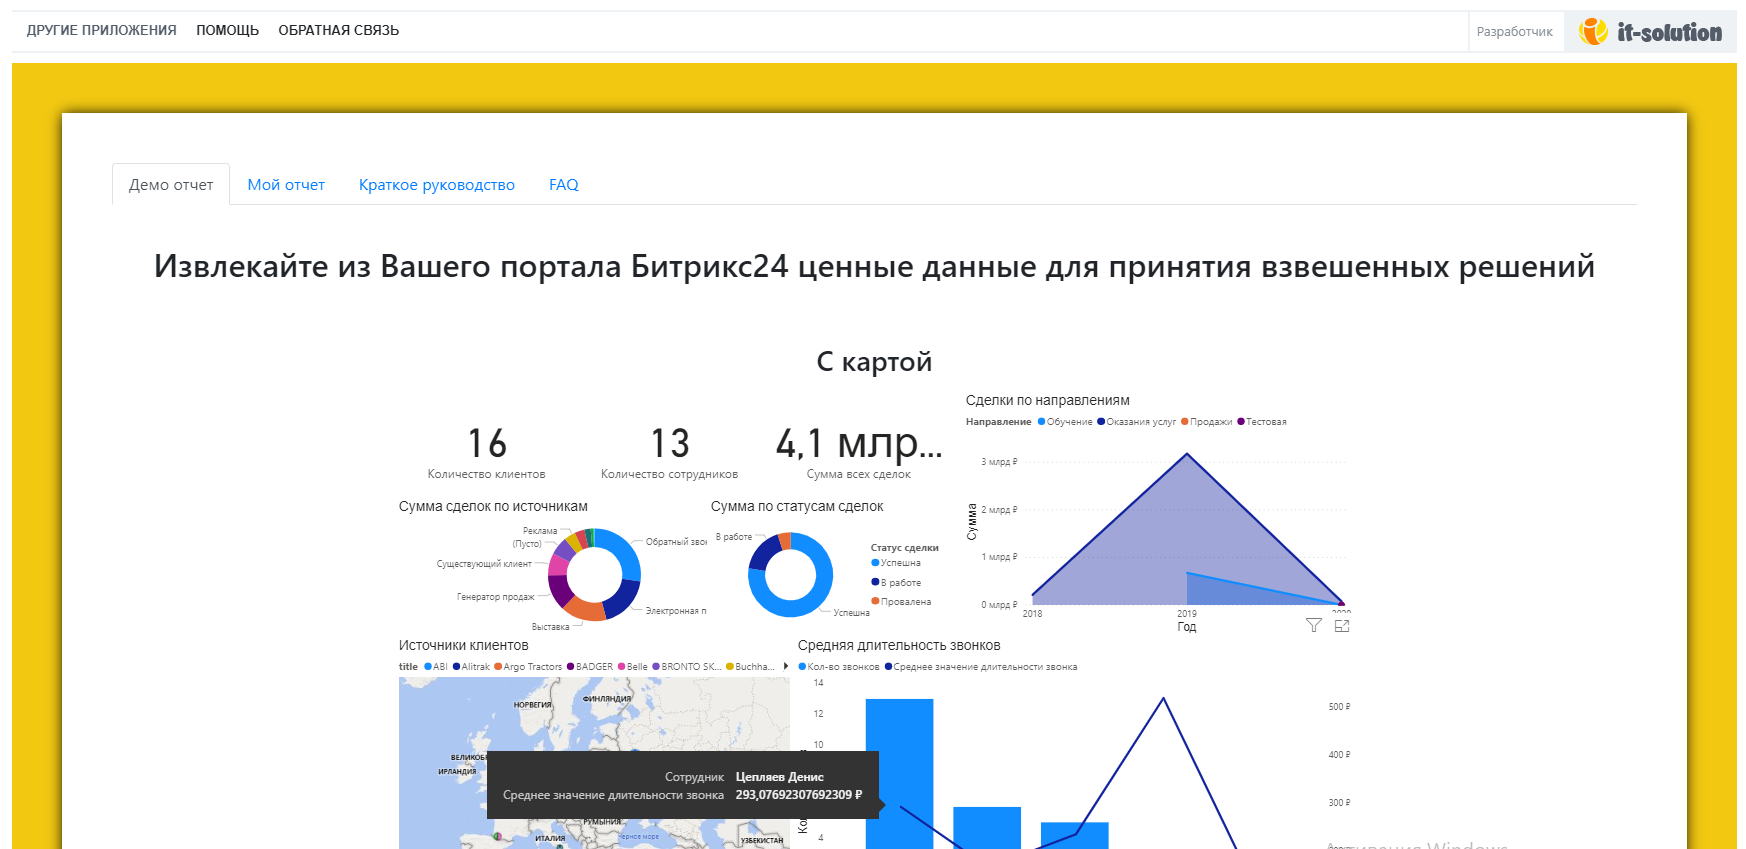Click the Количество сотрудников card showing 13

[x=669, y=452]
